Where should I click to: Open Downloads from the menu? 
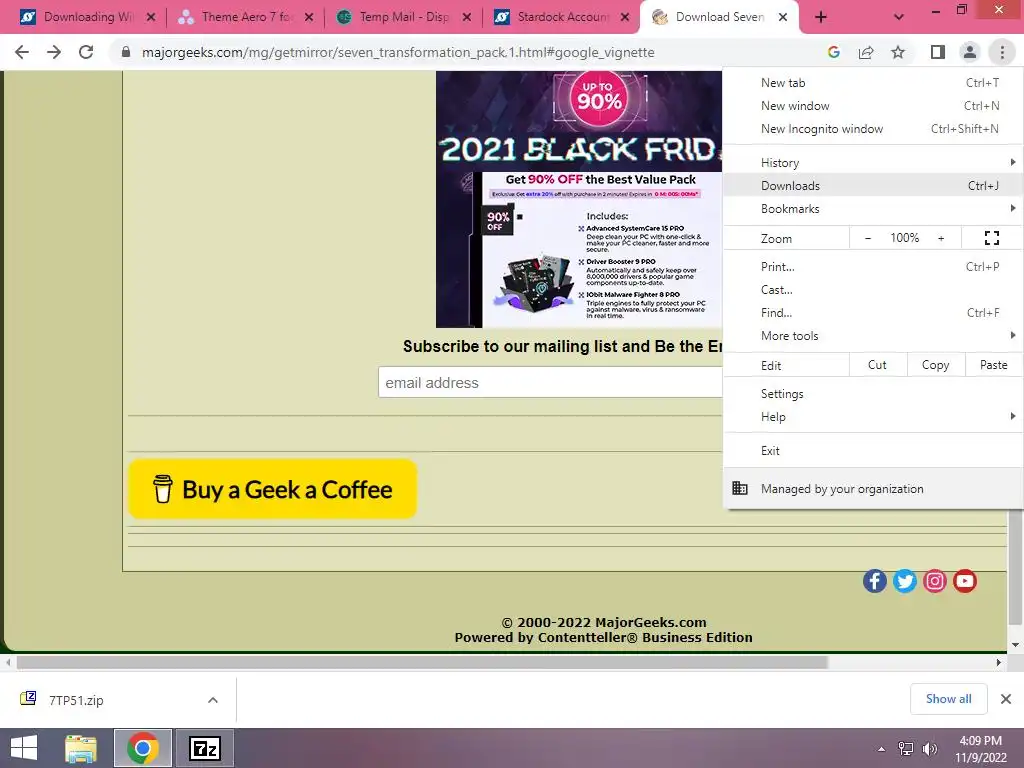(x=873, y=185)
